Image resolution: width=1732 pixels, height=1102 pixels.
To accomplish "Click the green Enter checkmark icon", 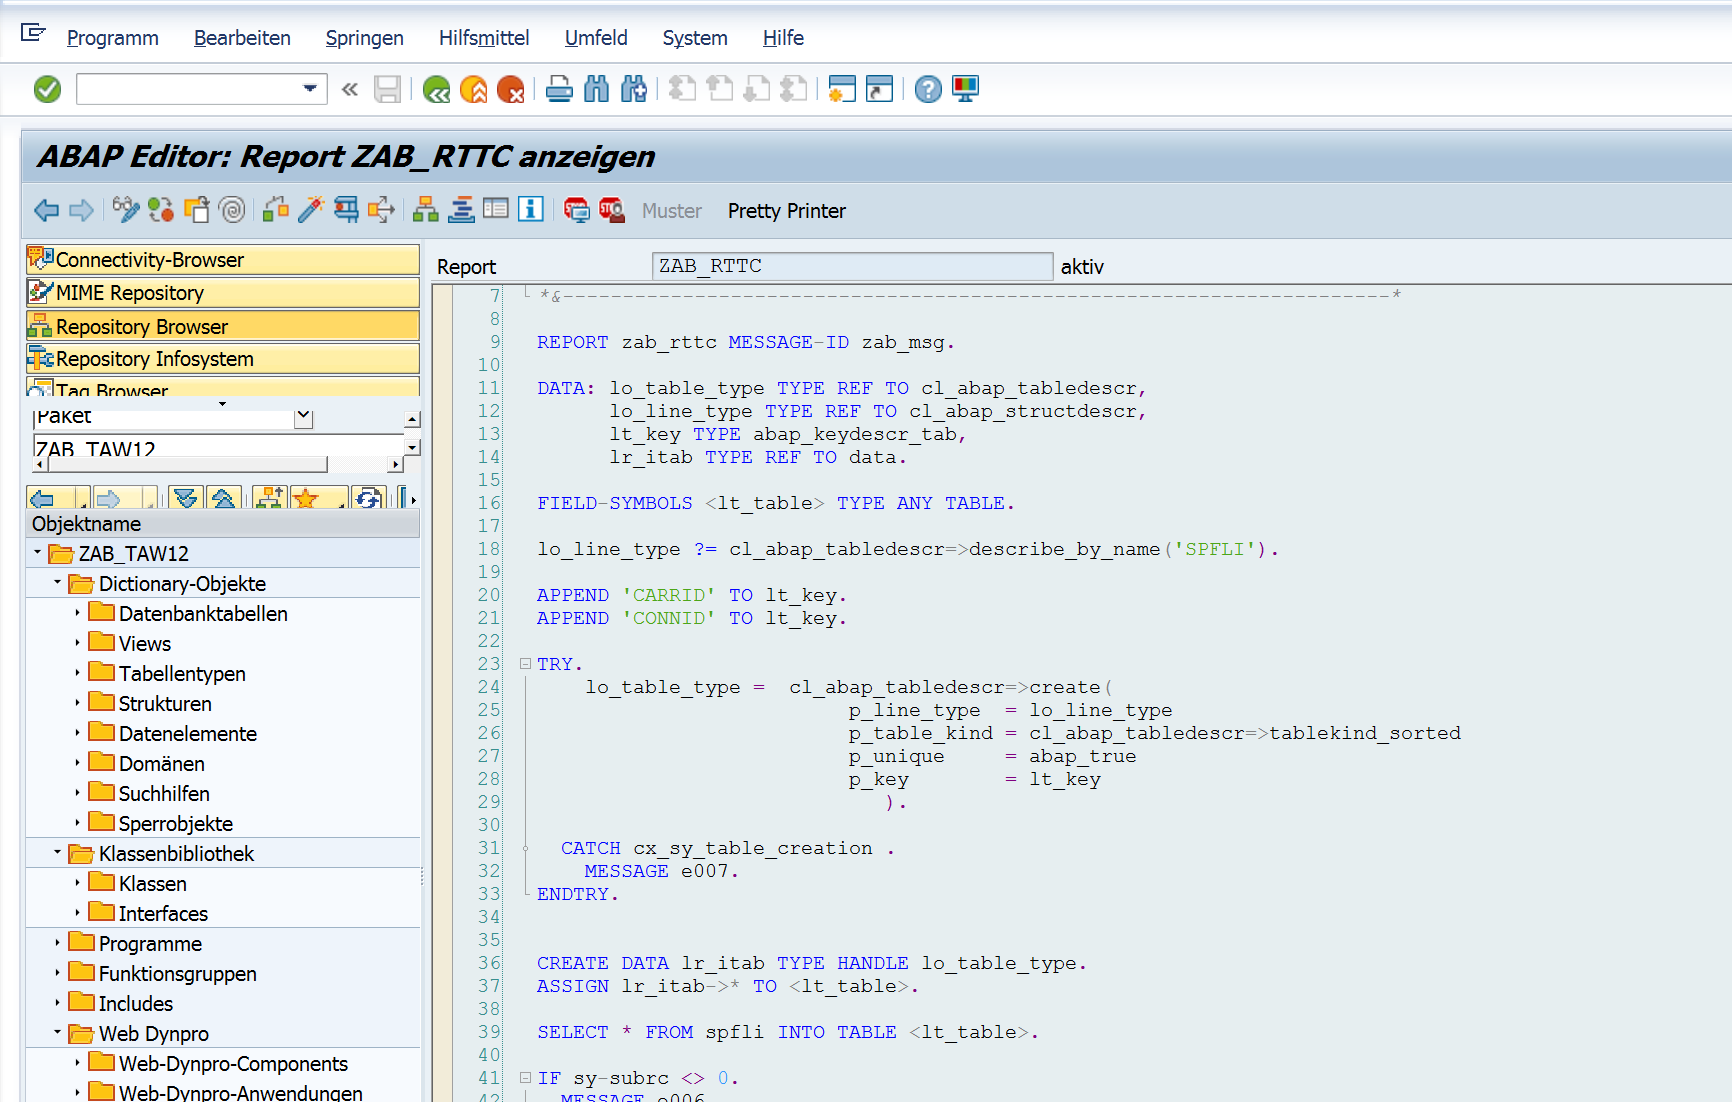I will 47,90.
